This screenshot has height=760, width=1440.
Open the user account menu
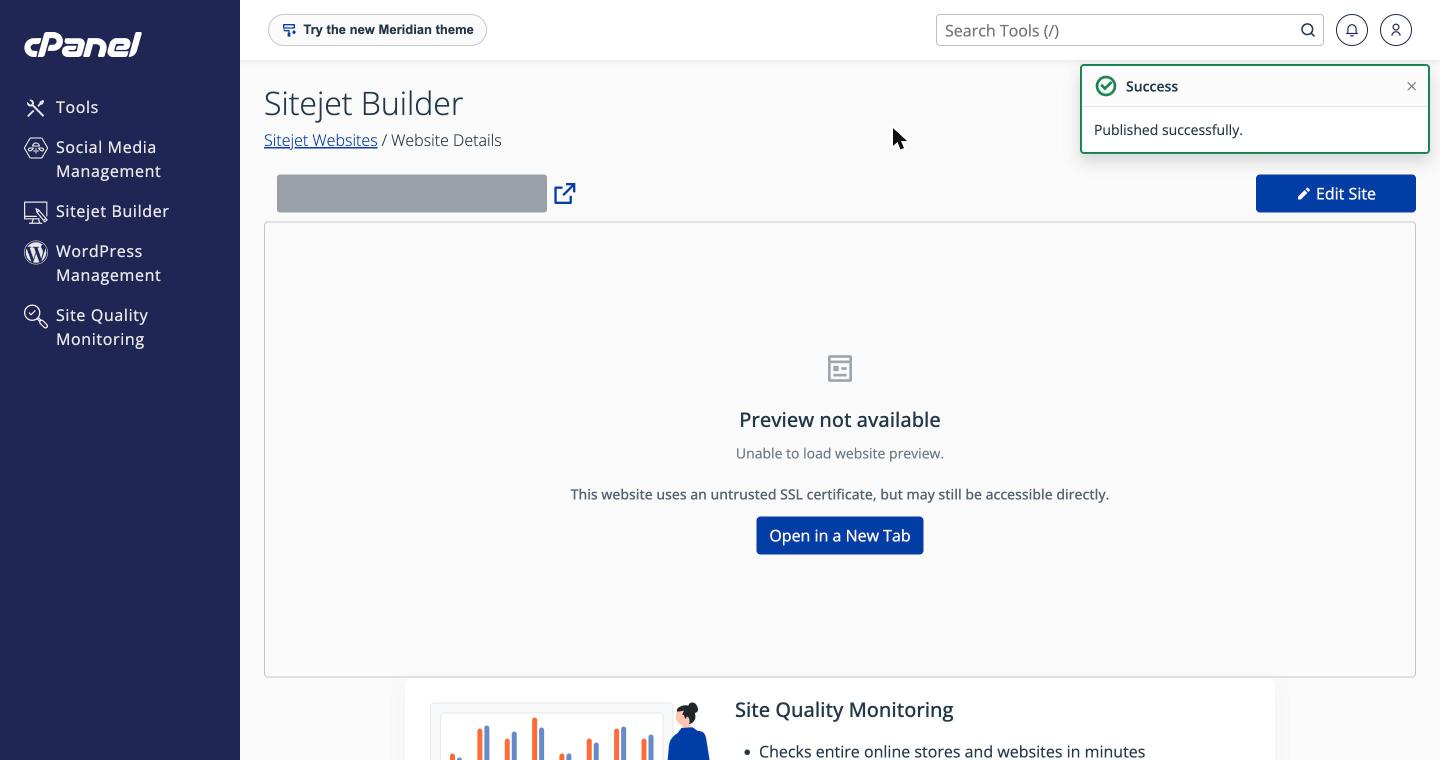pyautogui.click(x=1396, y=30)
